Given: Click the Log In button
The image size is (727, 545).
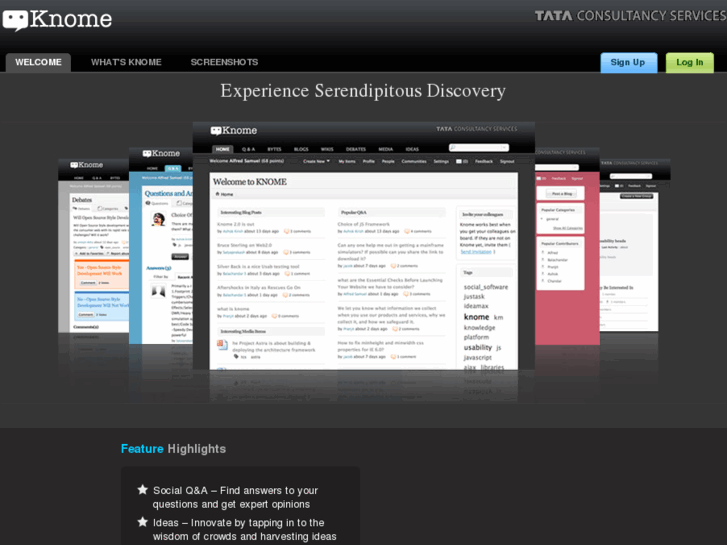Looking at the screenshot, I should click(689, 63).
